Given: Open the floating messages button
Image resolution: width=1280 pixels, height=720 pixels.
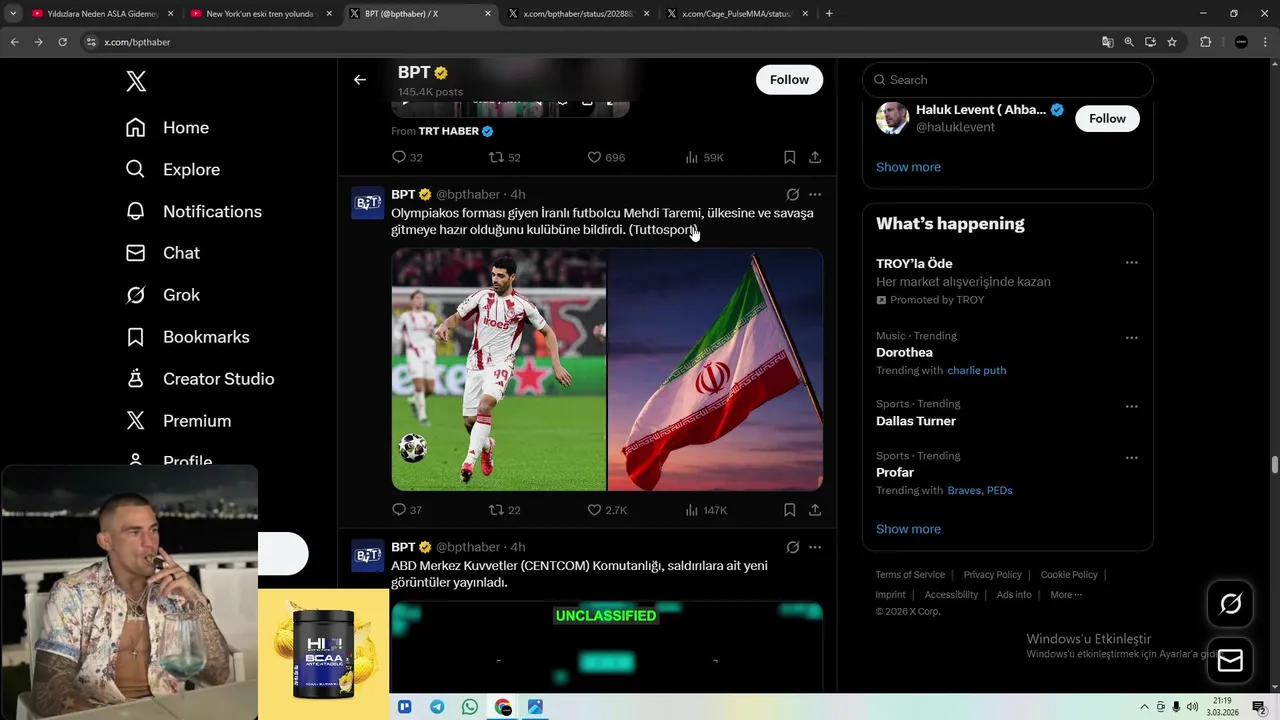Looking at the screenshot, I should (1230, 661).
